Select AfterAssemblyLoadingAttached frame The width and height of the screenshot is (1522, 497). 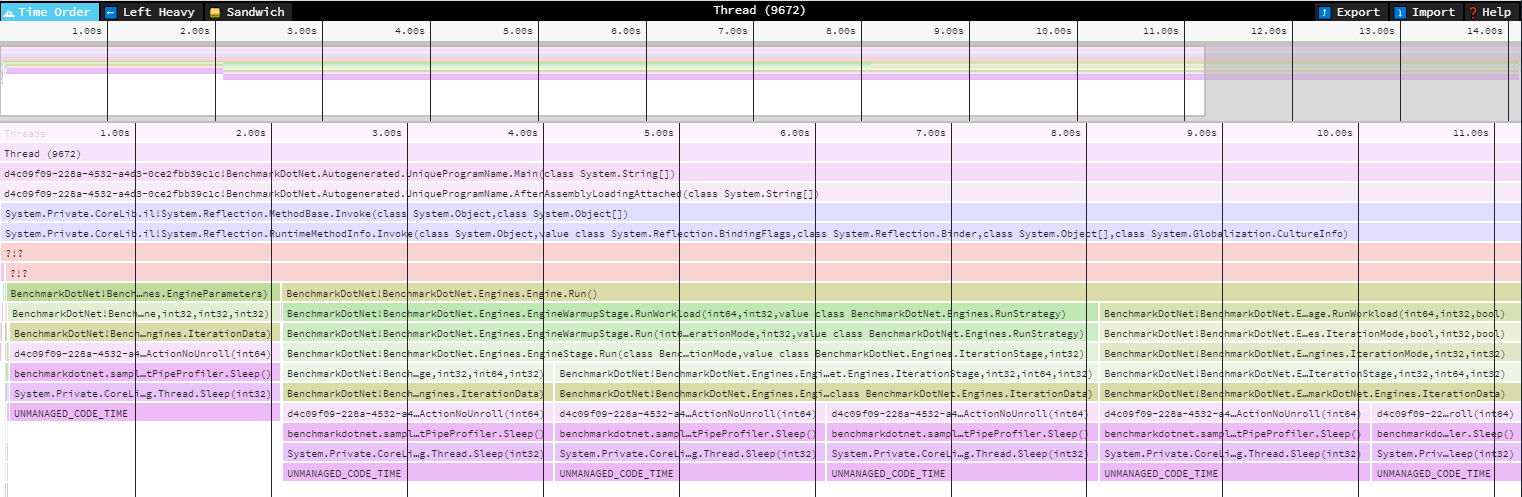tap(761, 193)
